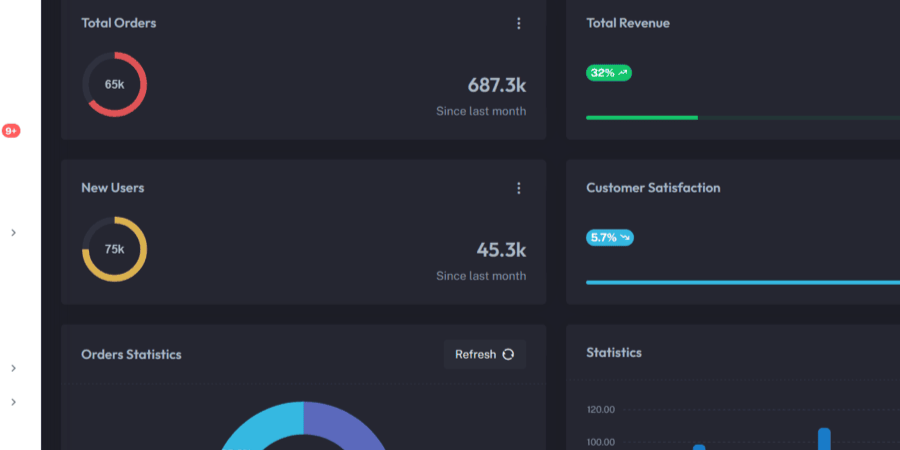Click the Customer Satisfaction heading

click(653, 188)
